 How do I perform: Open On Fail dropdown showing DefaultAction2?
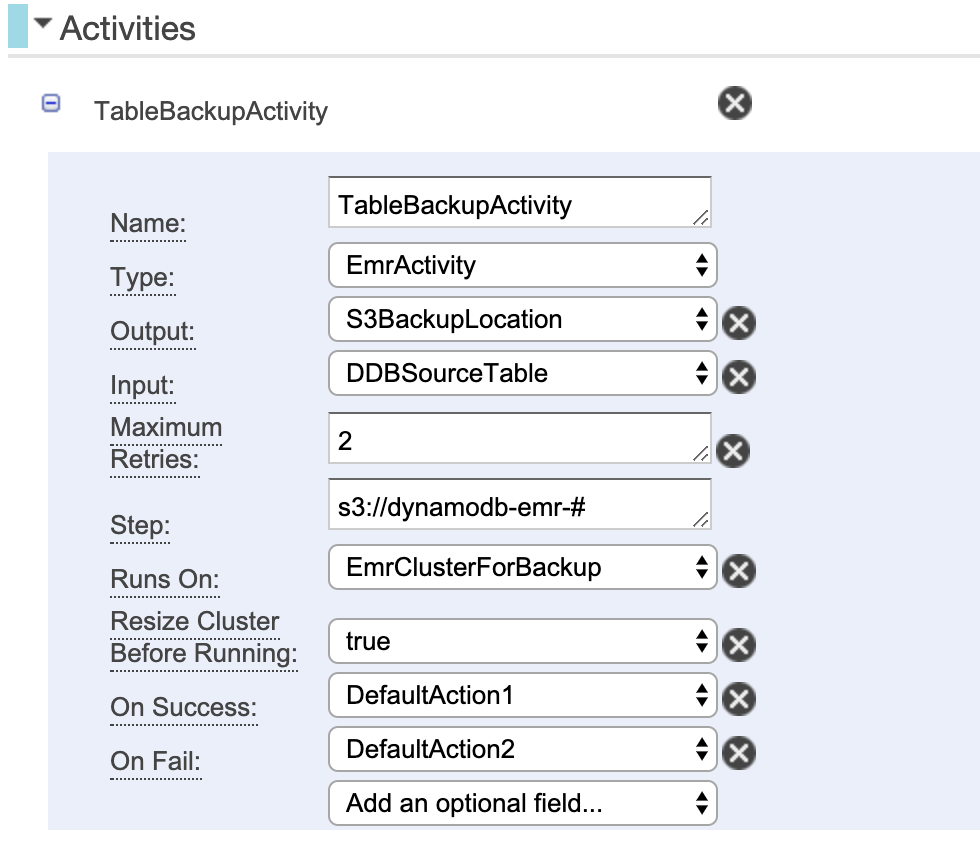(522, 749)
